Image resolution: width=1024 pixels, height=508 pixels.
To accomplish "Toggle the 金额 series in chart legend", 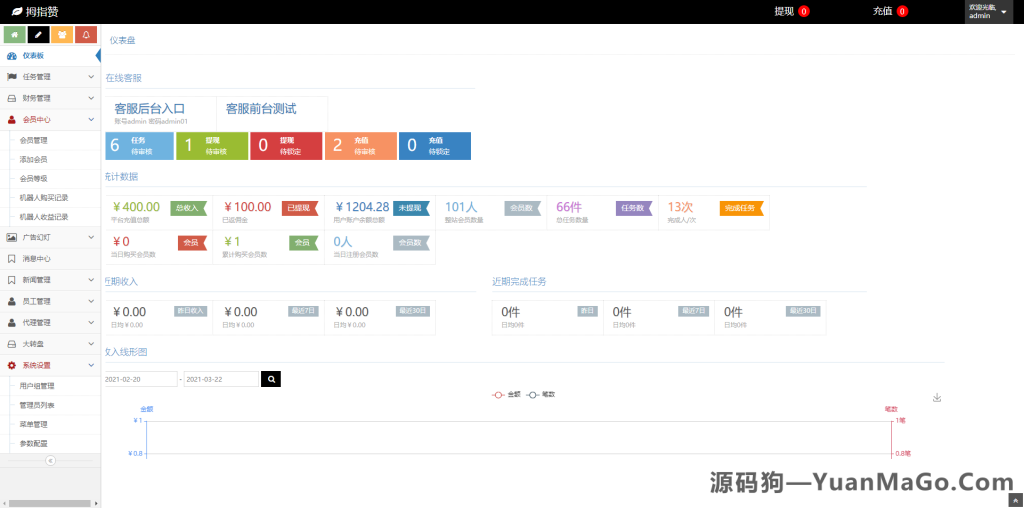I will (506, 394).
